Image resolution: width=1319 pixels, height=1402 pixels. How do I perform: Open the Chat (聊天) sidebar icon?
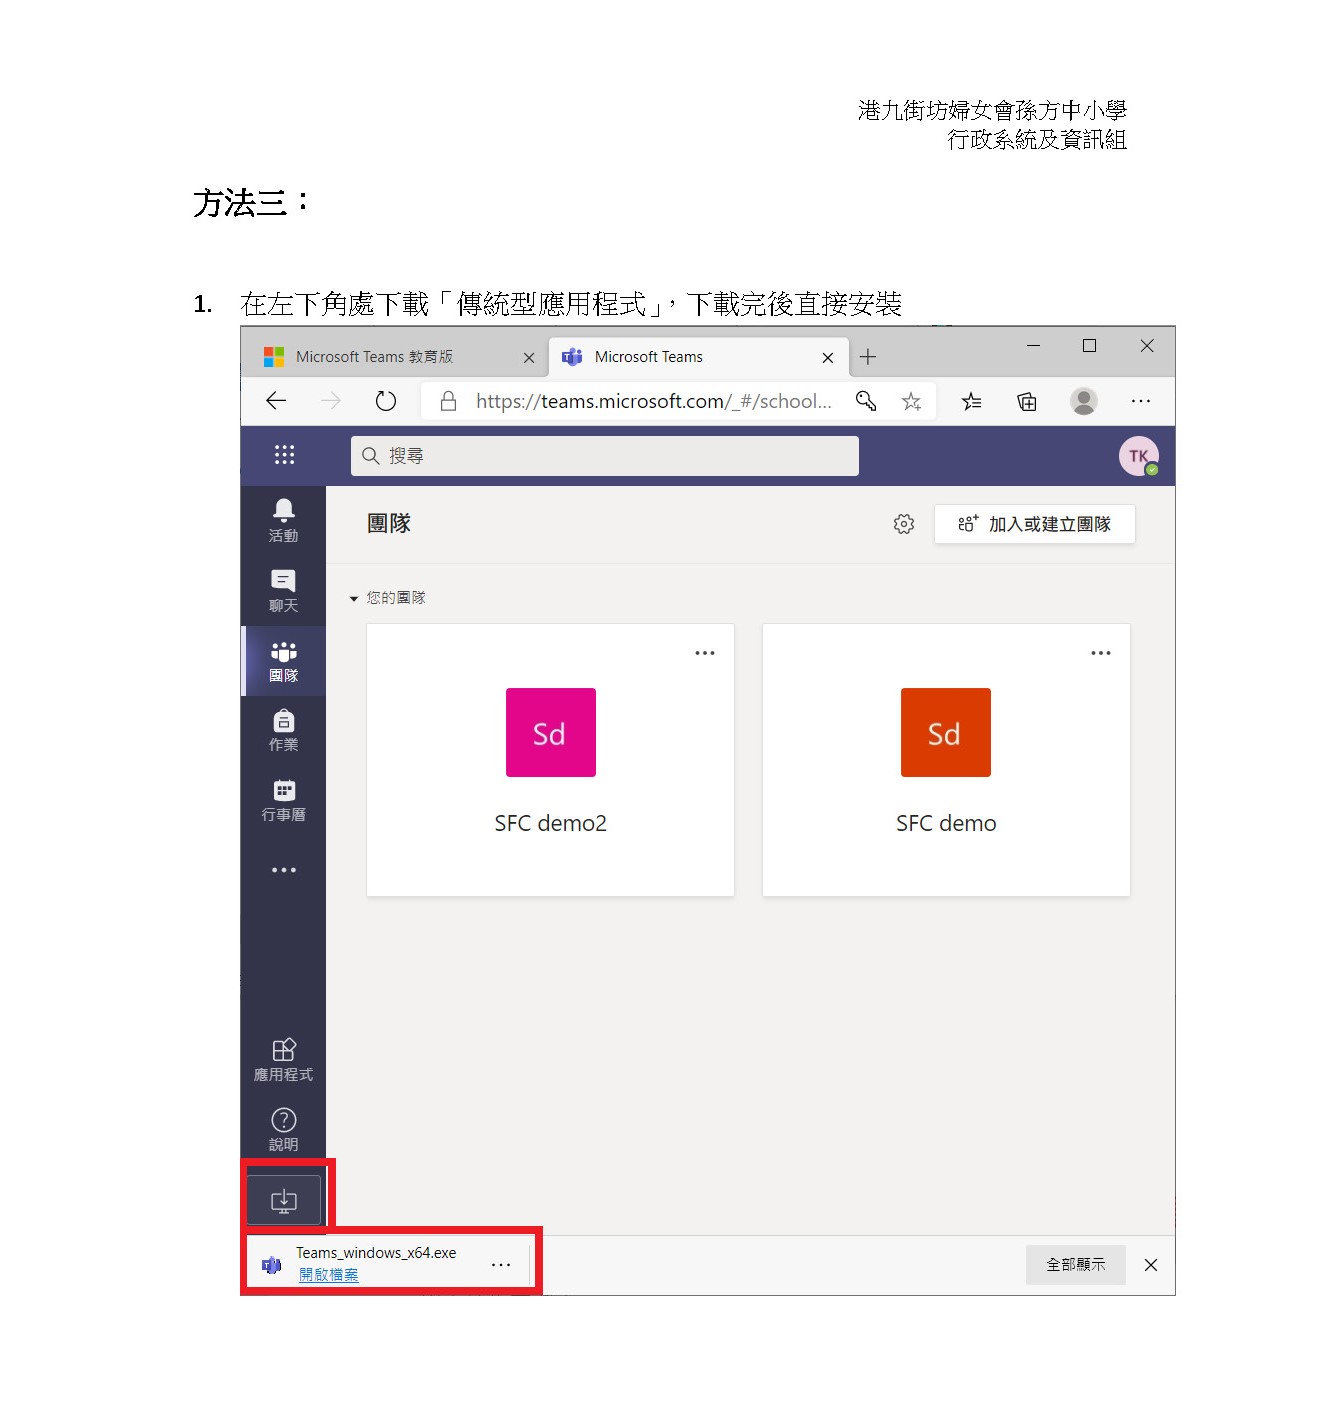(x=284, y=591)
